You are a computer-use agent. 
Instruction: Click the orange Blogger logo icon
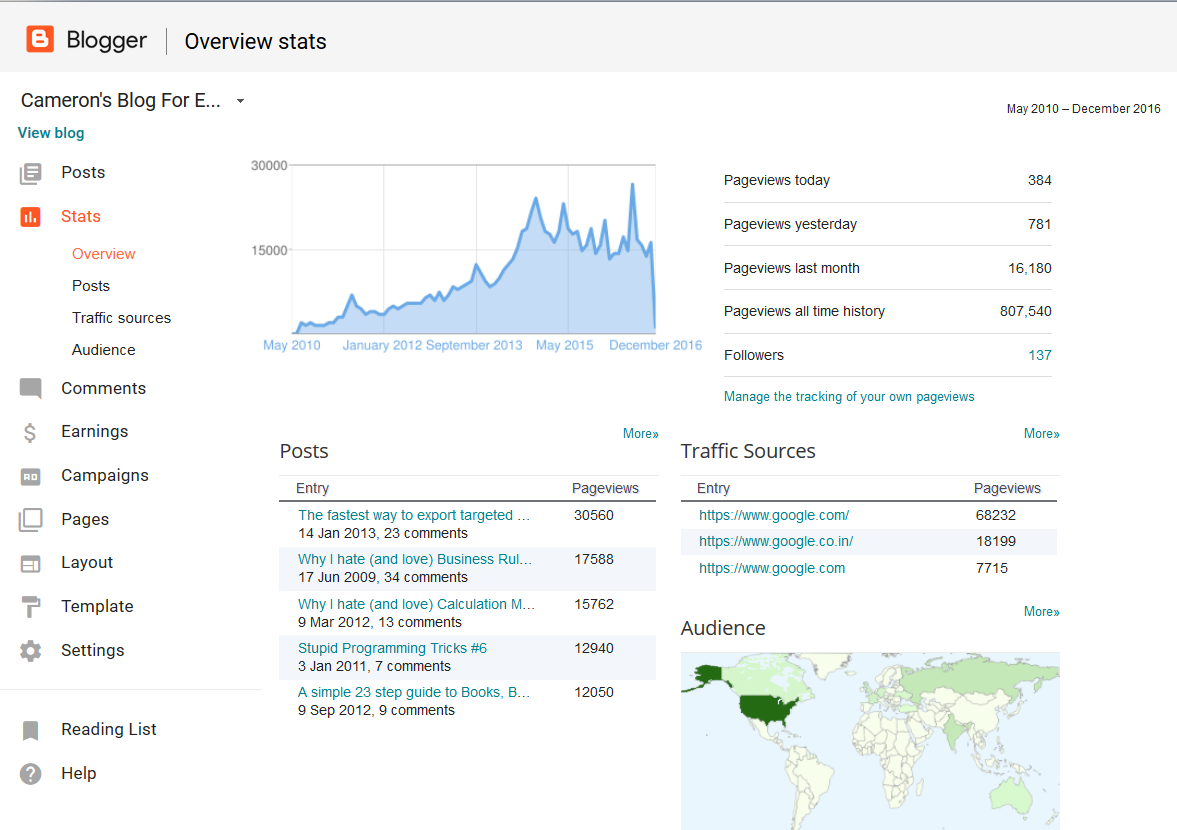click(40, 39)
